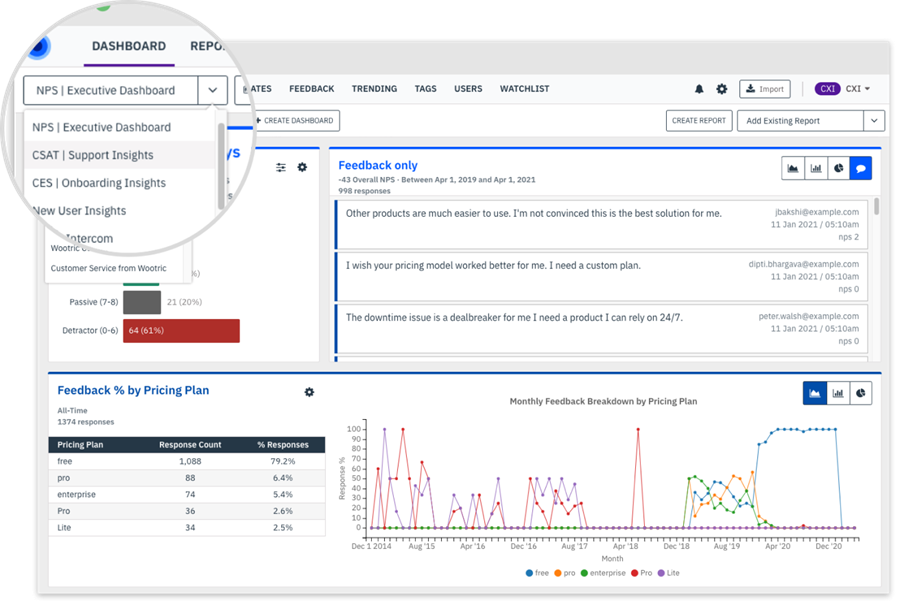Select comments view in Feedback only
Screen dimensions: 900x605
[860, 168]
